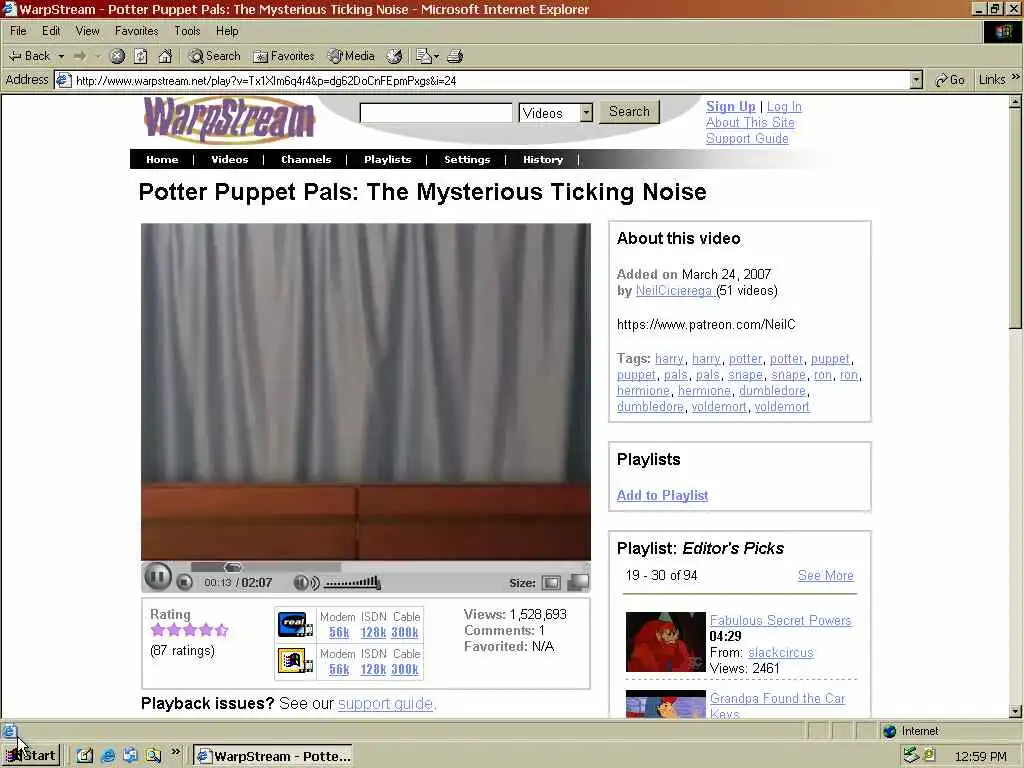This screenshot has width=1024, height=768.
Task: Click the page scrollbar down arrow
Action: tap(1016, 711)
